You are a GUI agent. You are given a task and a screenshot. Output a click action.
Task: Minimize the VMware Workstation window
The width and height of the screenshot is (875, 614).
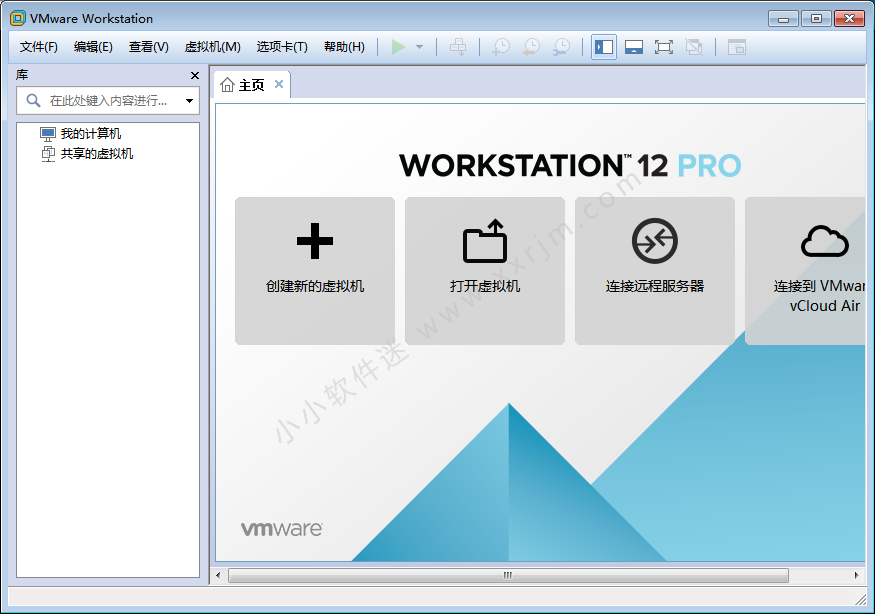click(783, 19)
